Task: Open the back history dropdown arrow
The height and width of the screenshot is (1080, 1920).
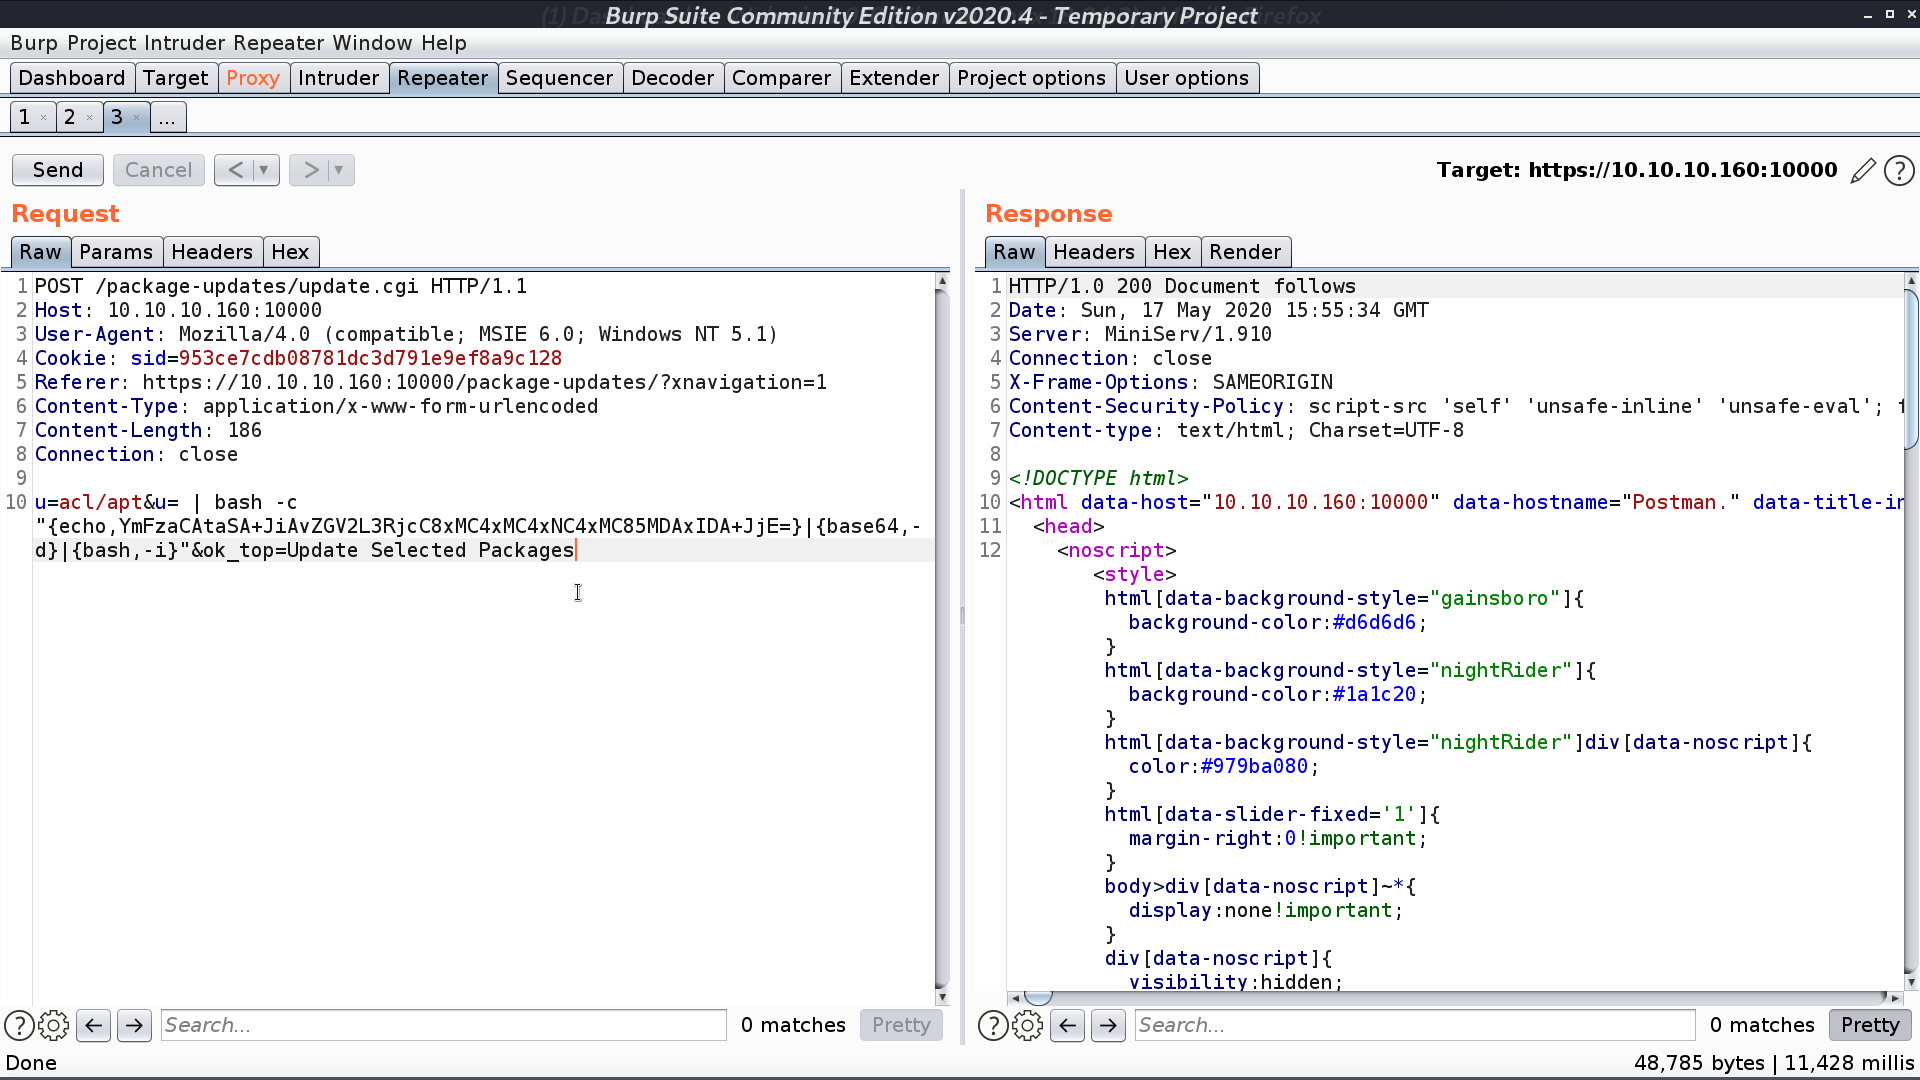Action: coord(264,170)
